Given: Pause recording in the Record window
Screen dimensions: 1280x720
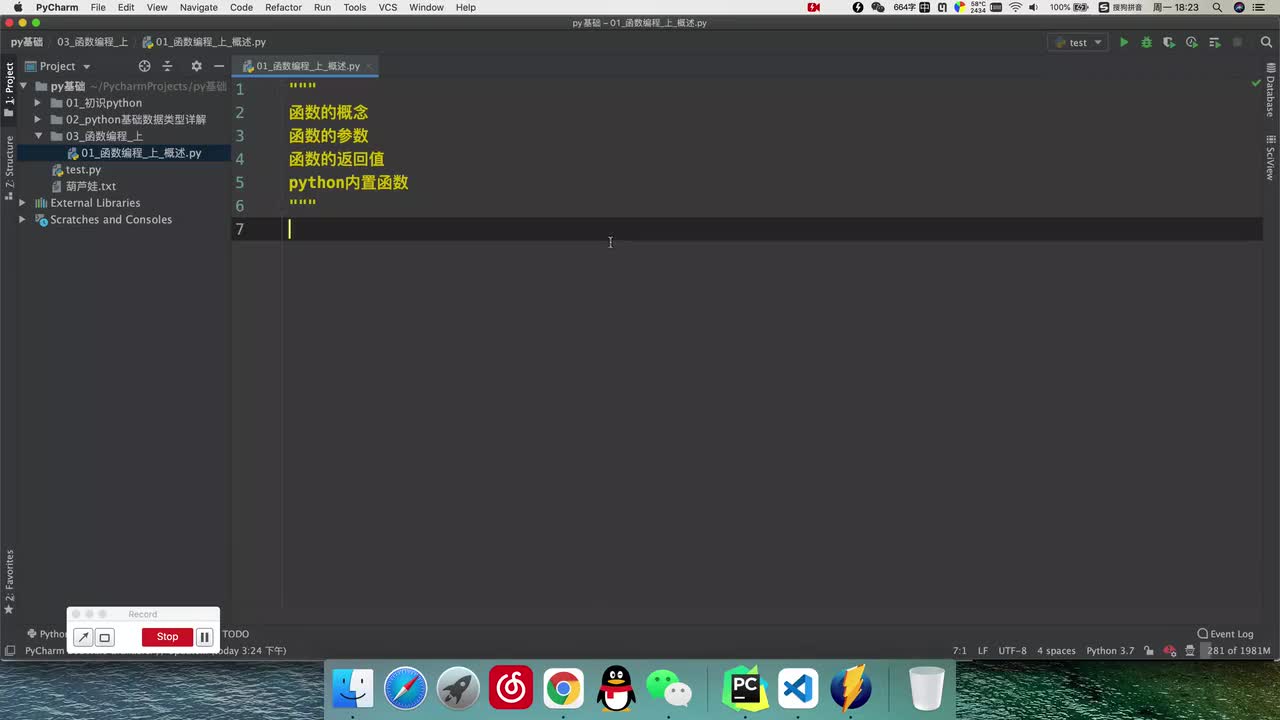Looking at the screenshot, I should coord(204,637).
